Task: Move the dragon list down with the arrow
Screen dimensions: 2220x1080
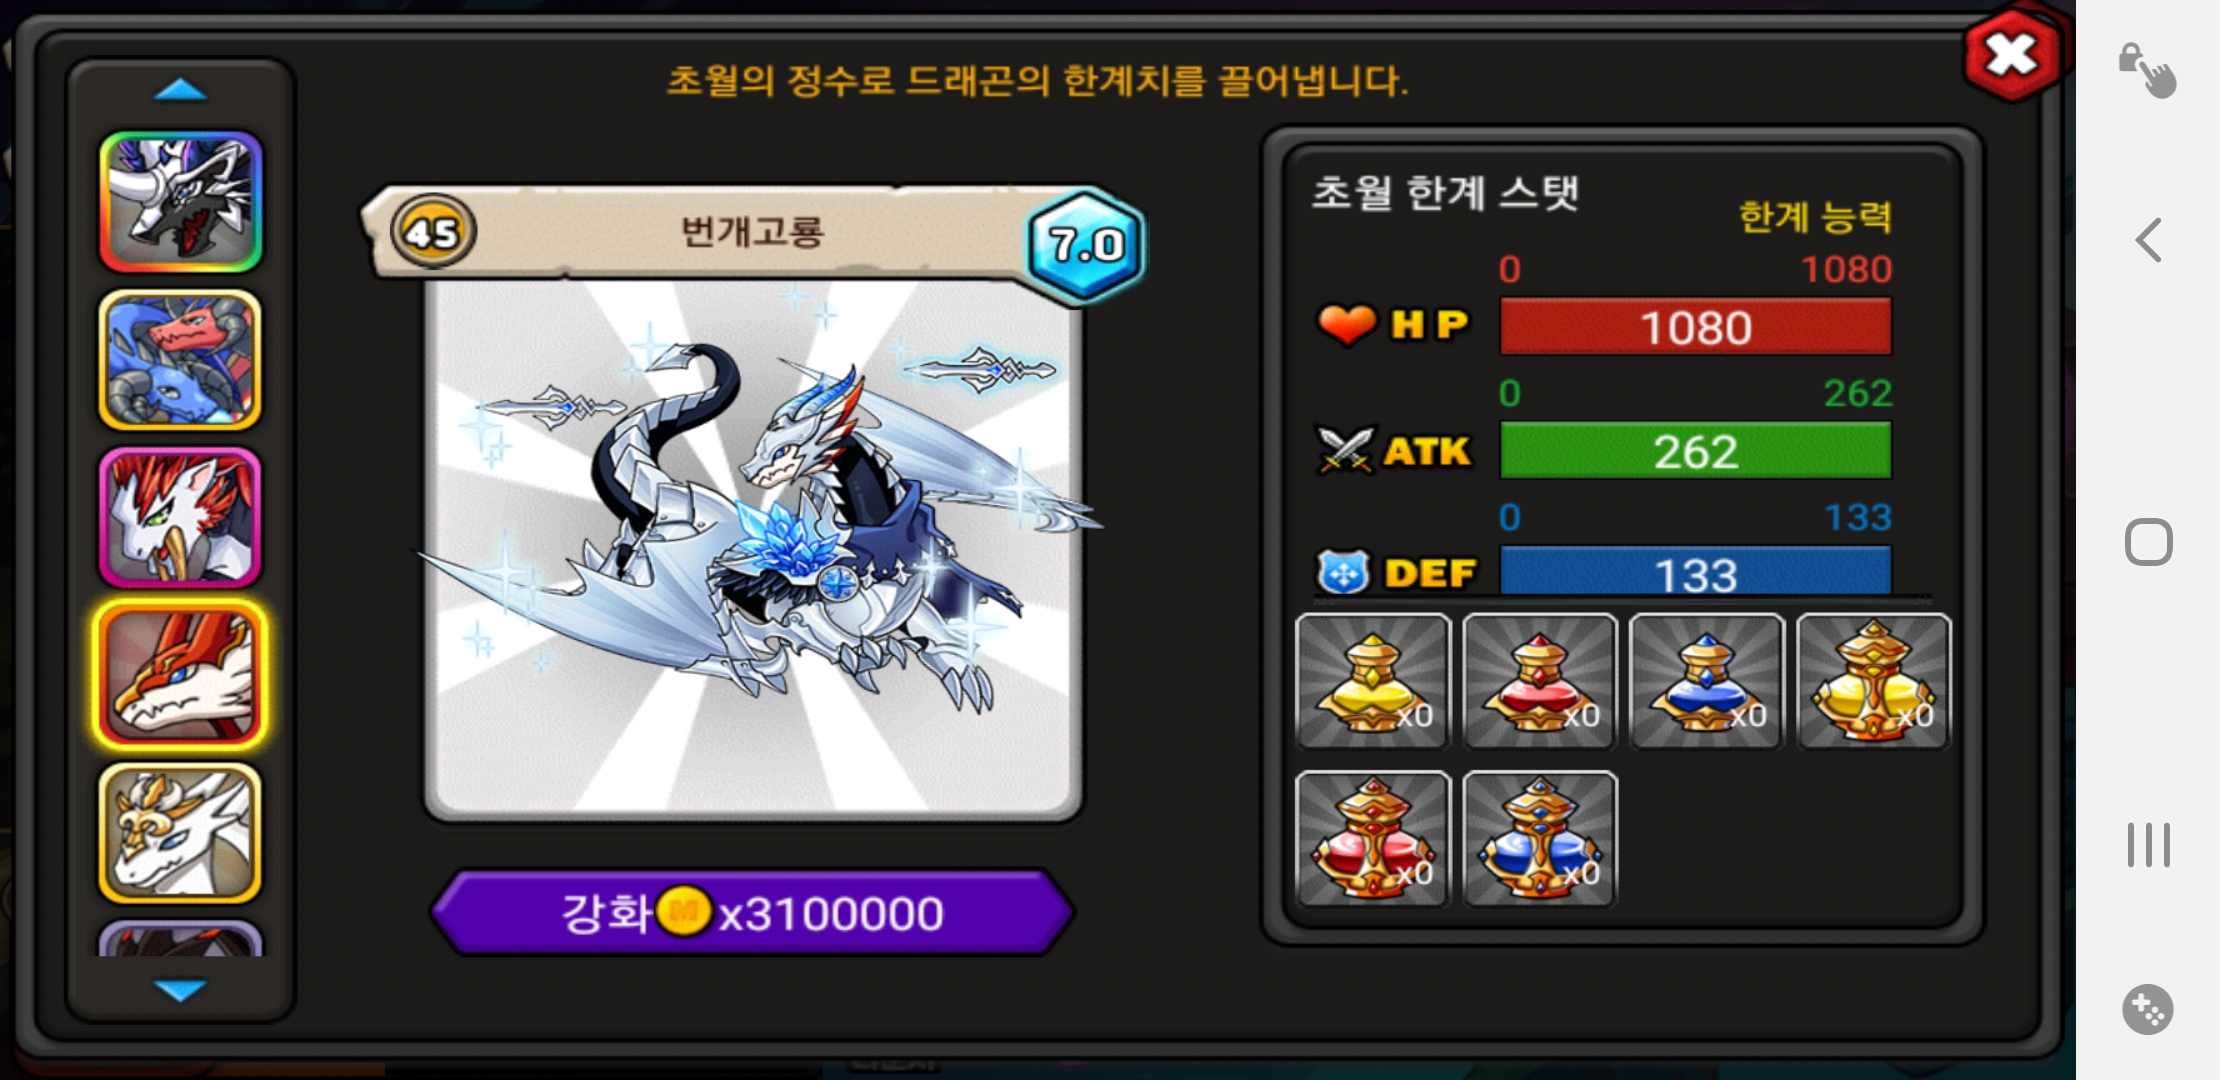Action: [x=180, y=990]
